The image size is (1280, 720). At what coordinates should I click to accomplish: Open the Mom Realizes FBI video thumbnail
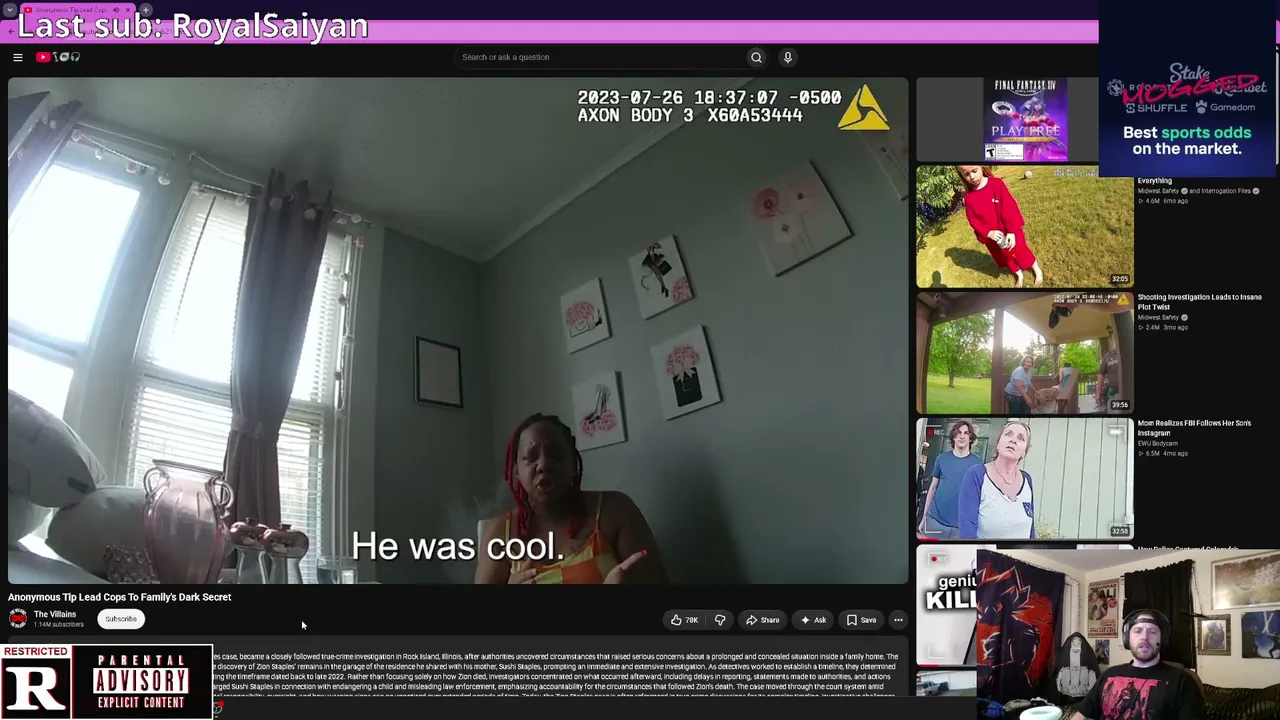point(1025,478)
